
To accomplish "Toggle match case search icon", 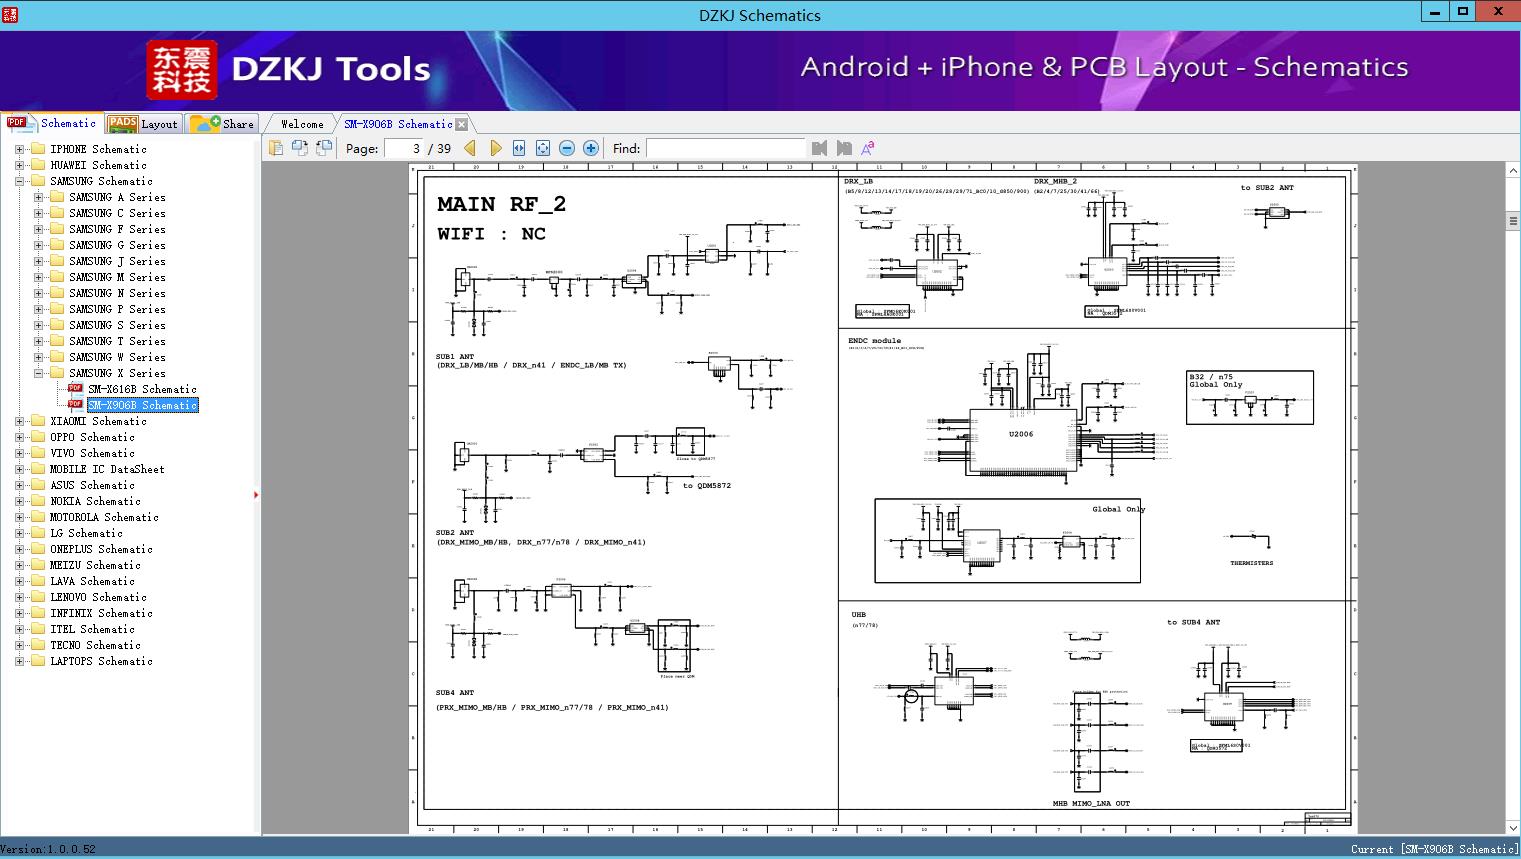I will coord(868,148).
